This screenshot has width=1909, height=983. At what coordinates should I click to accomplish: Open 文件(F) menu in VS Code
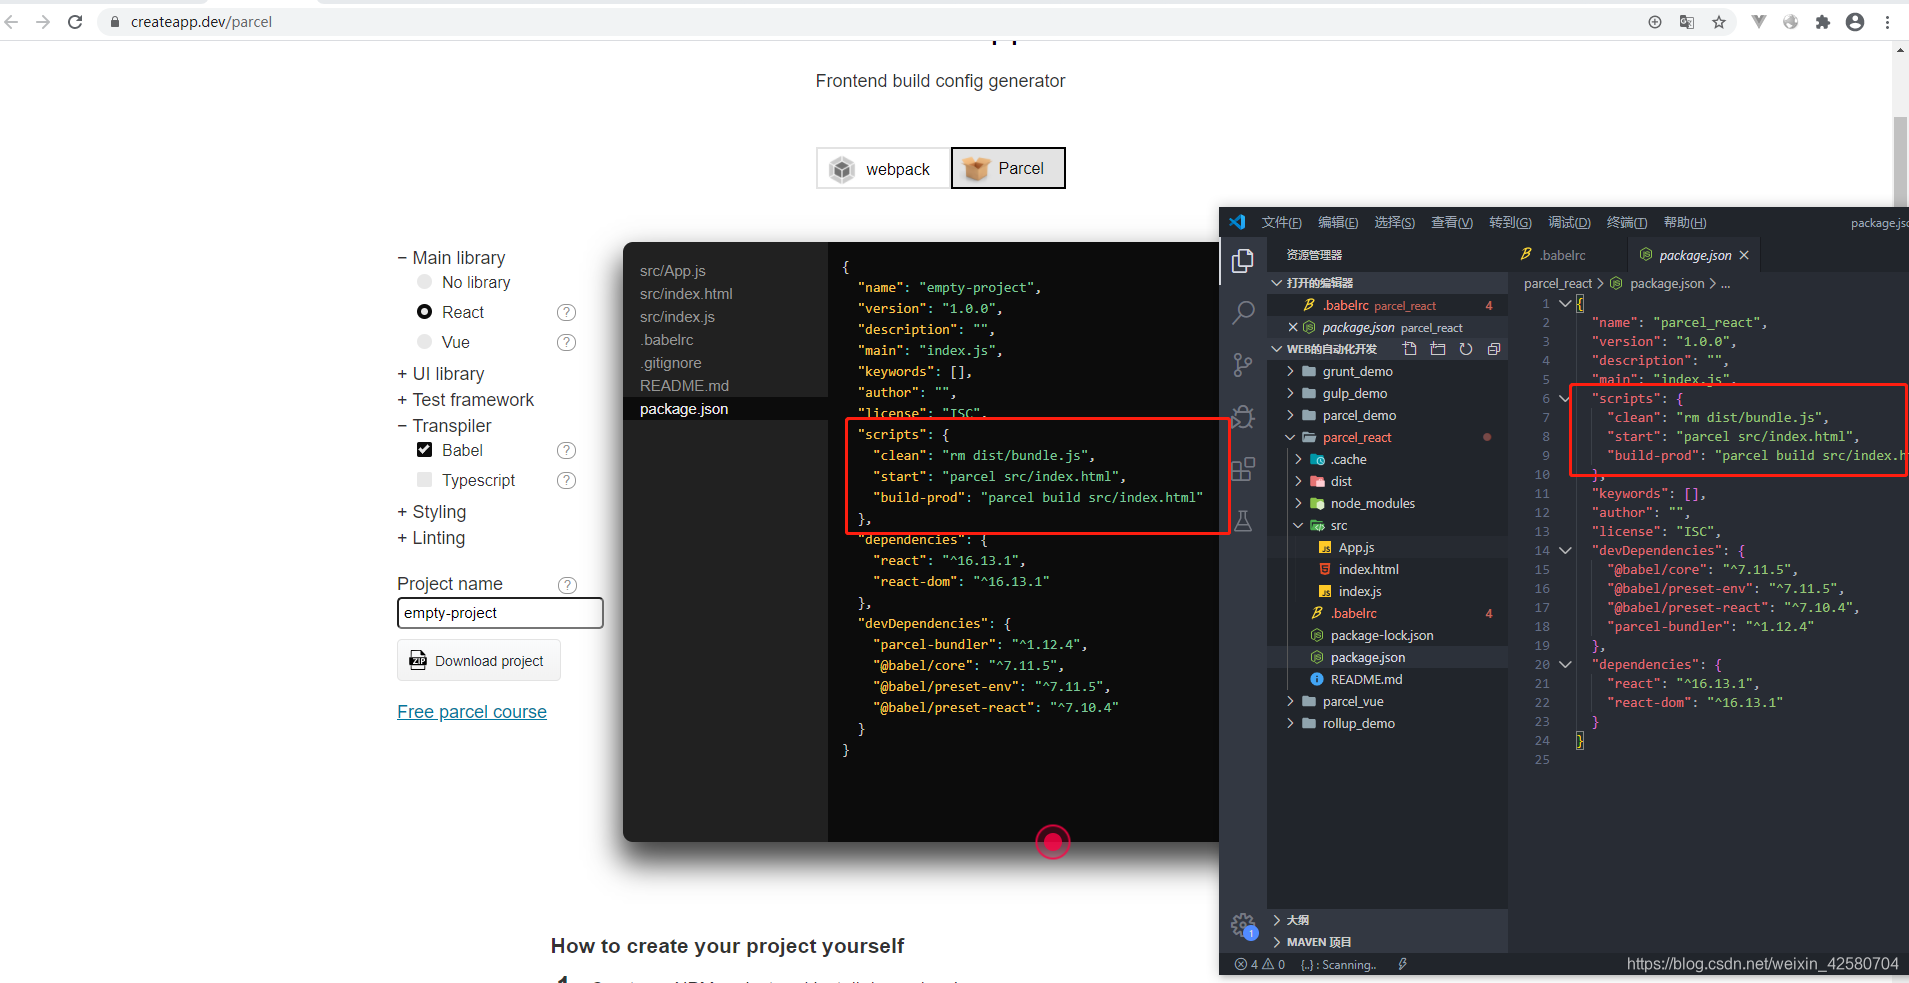click(x=1281, y=223)
